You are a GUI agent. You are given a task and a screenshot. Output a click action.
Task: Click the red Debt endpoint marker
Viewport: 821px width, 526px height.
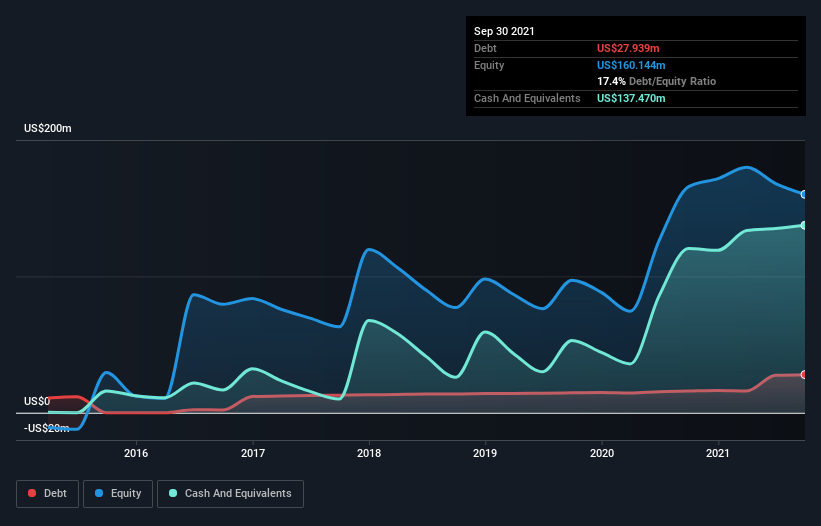click(804, 375)
